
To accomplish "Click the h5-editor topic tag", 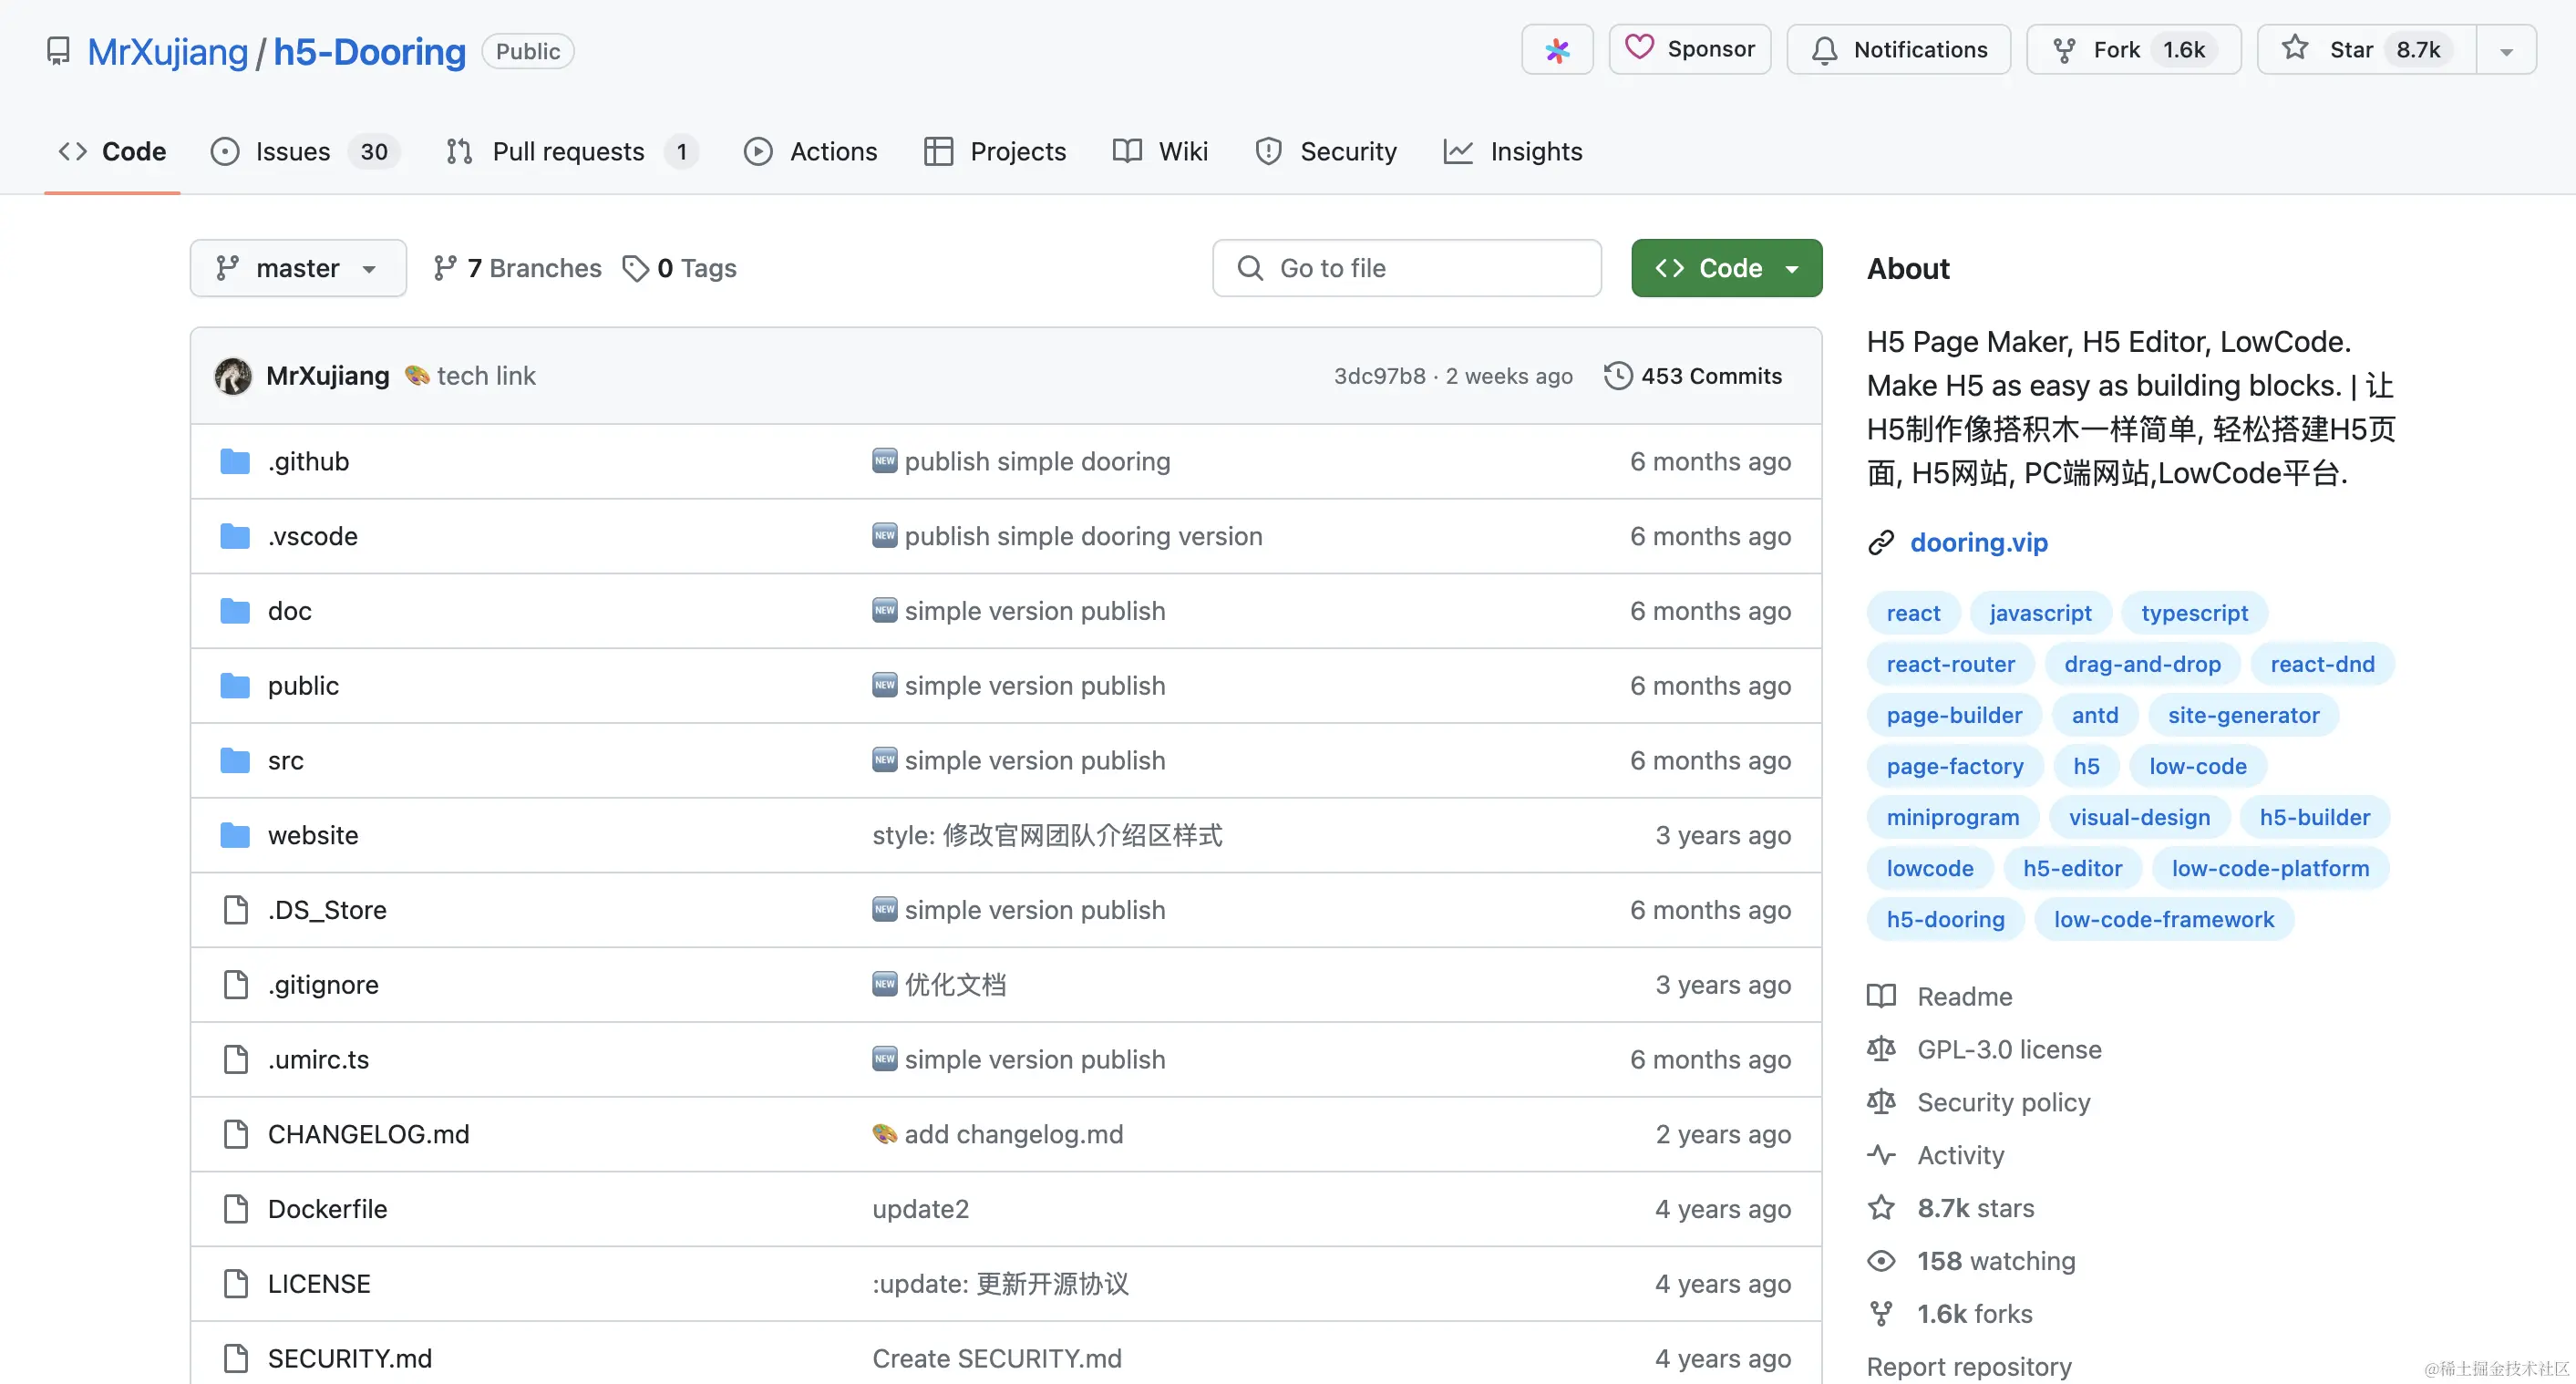I will point(2072,868).
